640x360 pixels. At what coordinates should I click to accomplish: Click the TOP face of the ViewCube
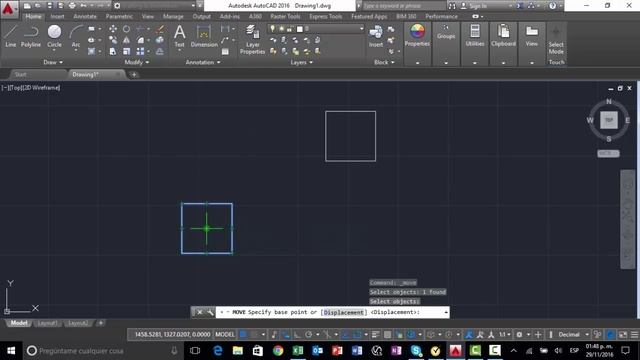pos(609,120)
